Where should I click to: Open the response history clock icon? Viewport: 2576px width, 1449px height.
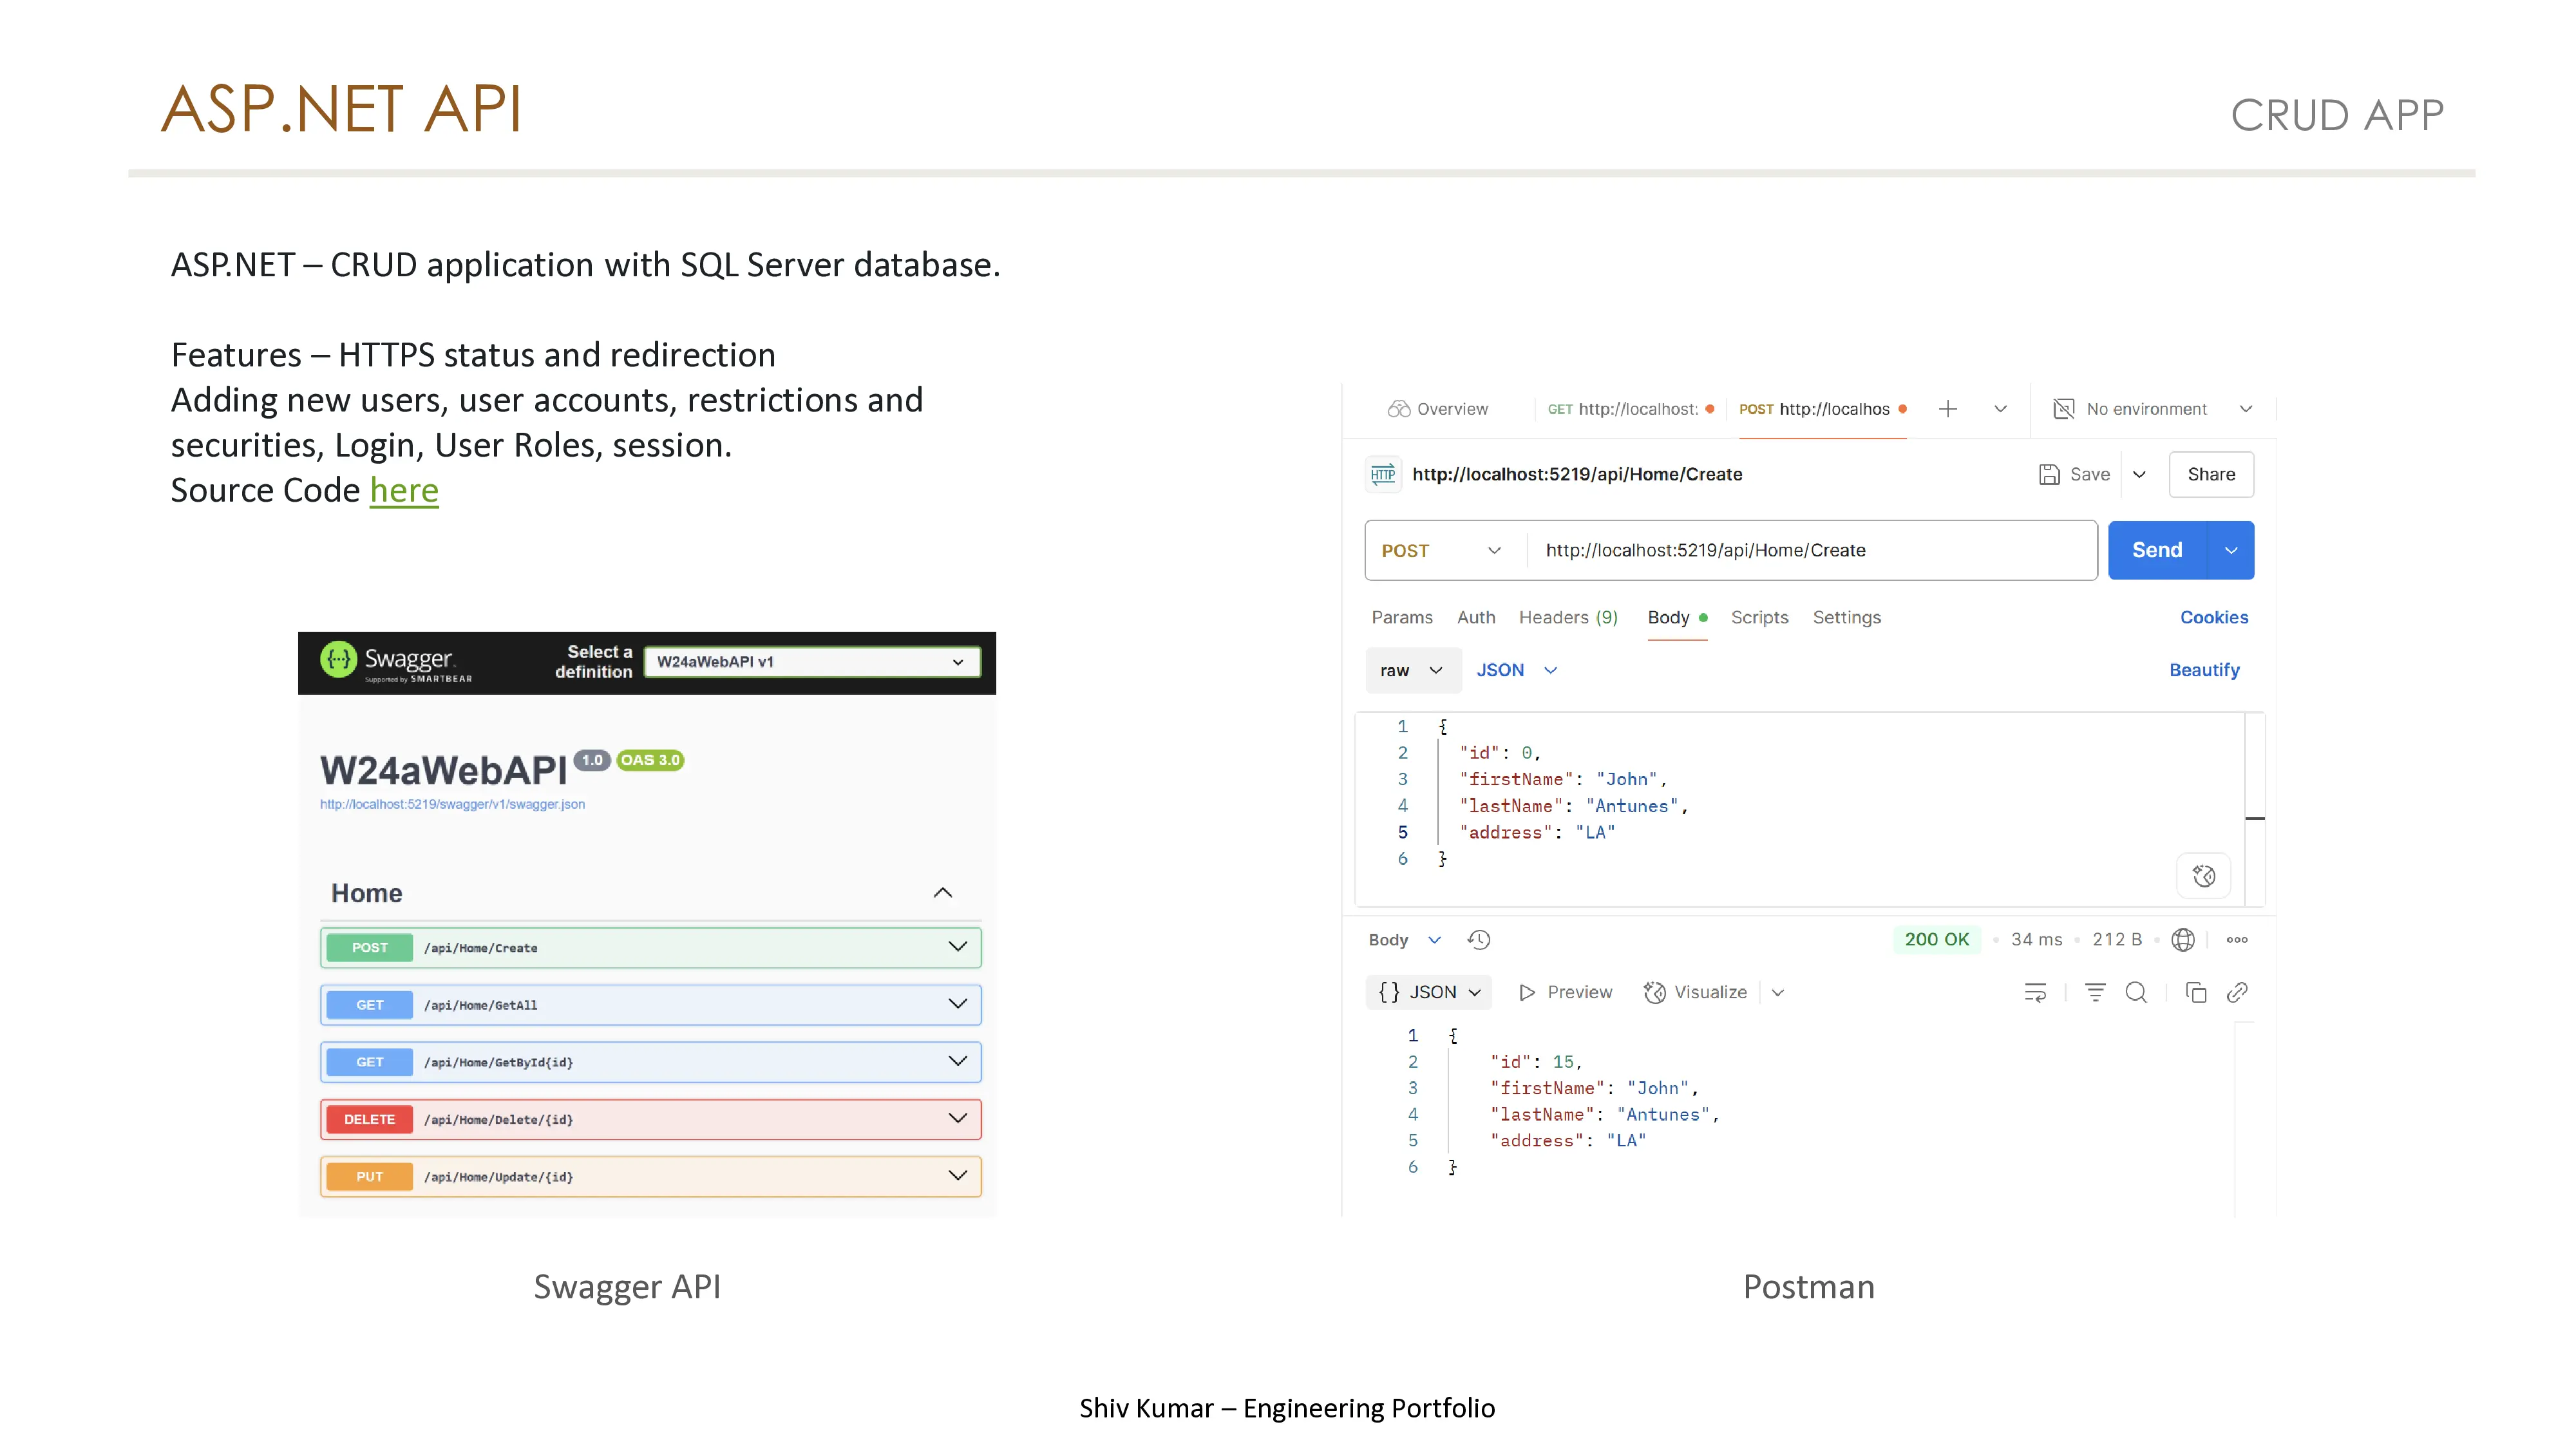coord(1479,940)
